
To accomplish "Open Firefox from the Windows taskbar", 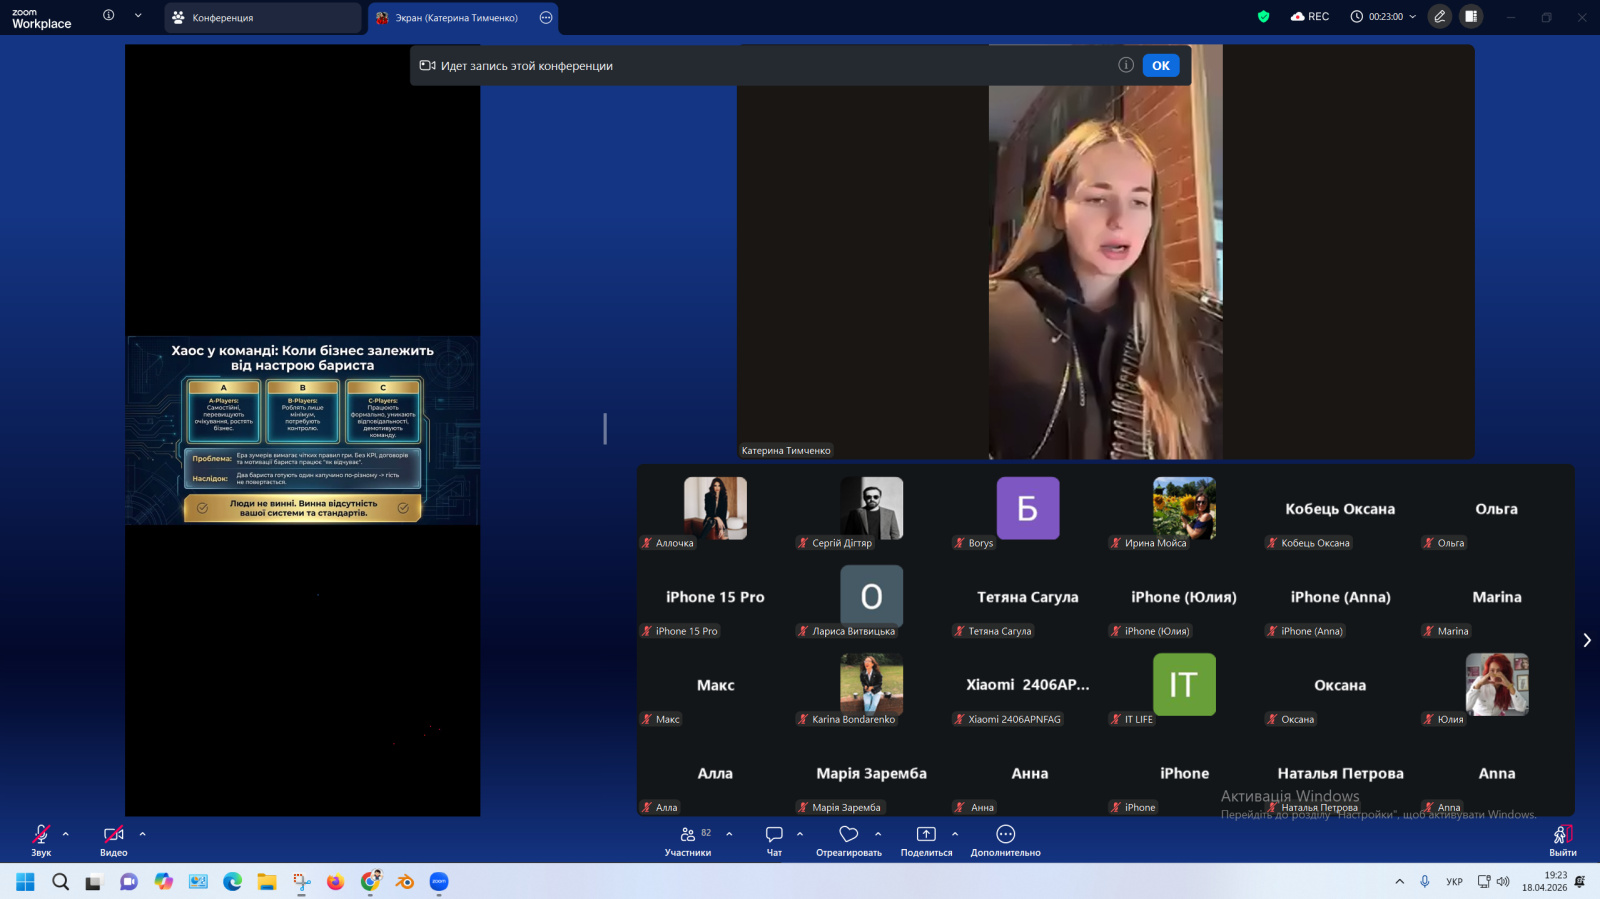I will click(335, 882).
